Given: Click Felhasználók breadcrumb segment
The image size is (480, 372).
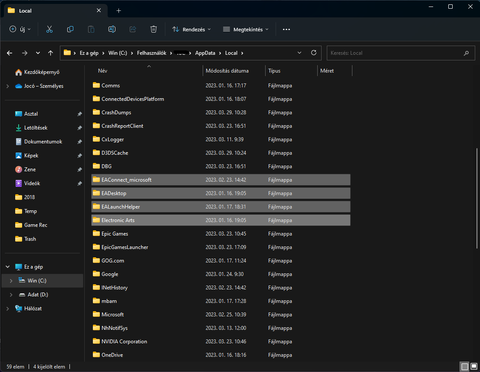Looking at the screenshot, I should pos(151,53).
